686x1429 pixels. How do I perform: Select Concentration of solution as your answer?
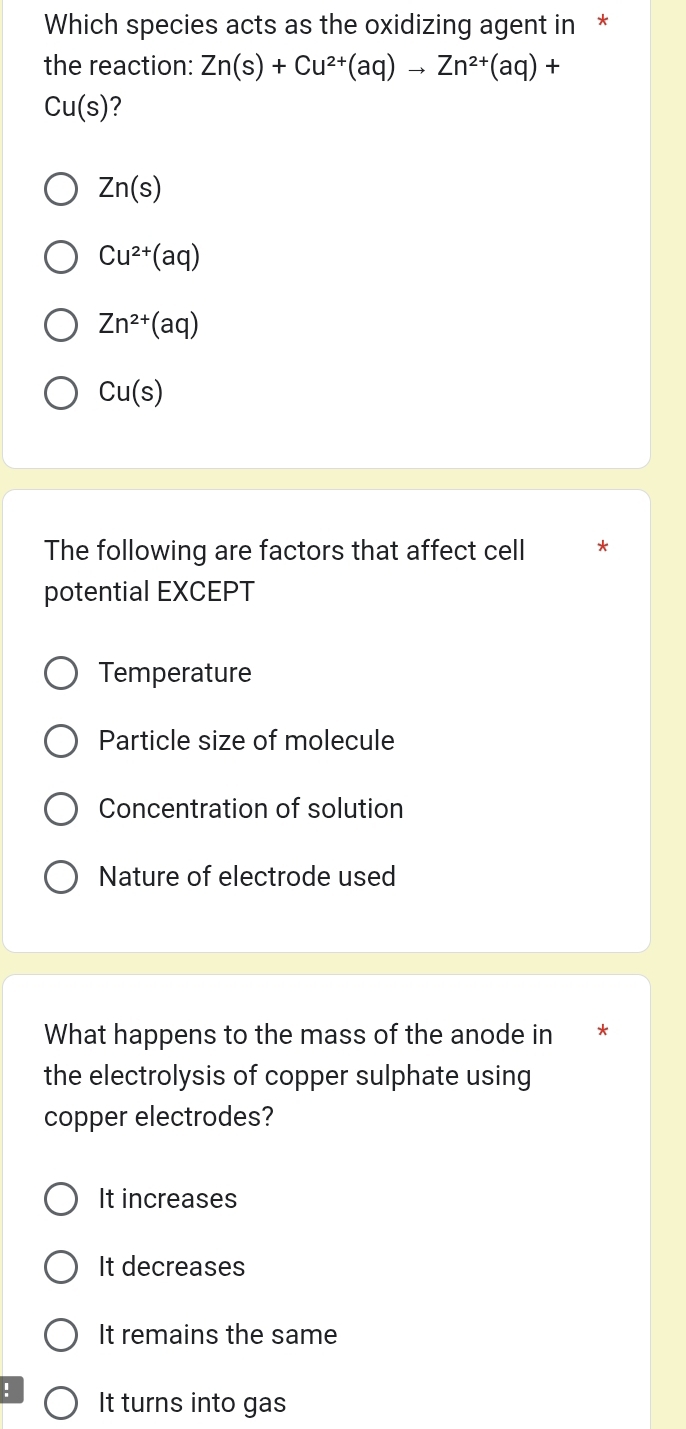coord(61,809)
